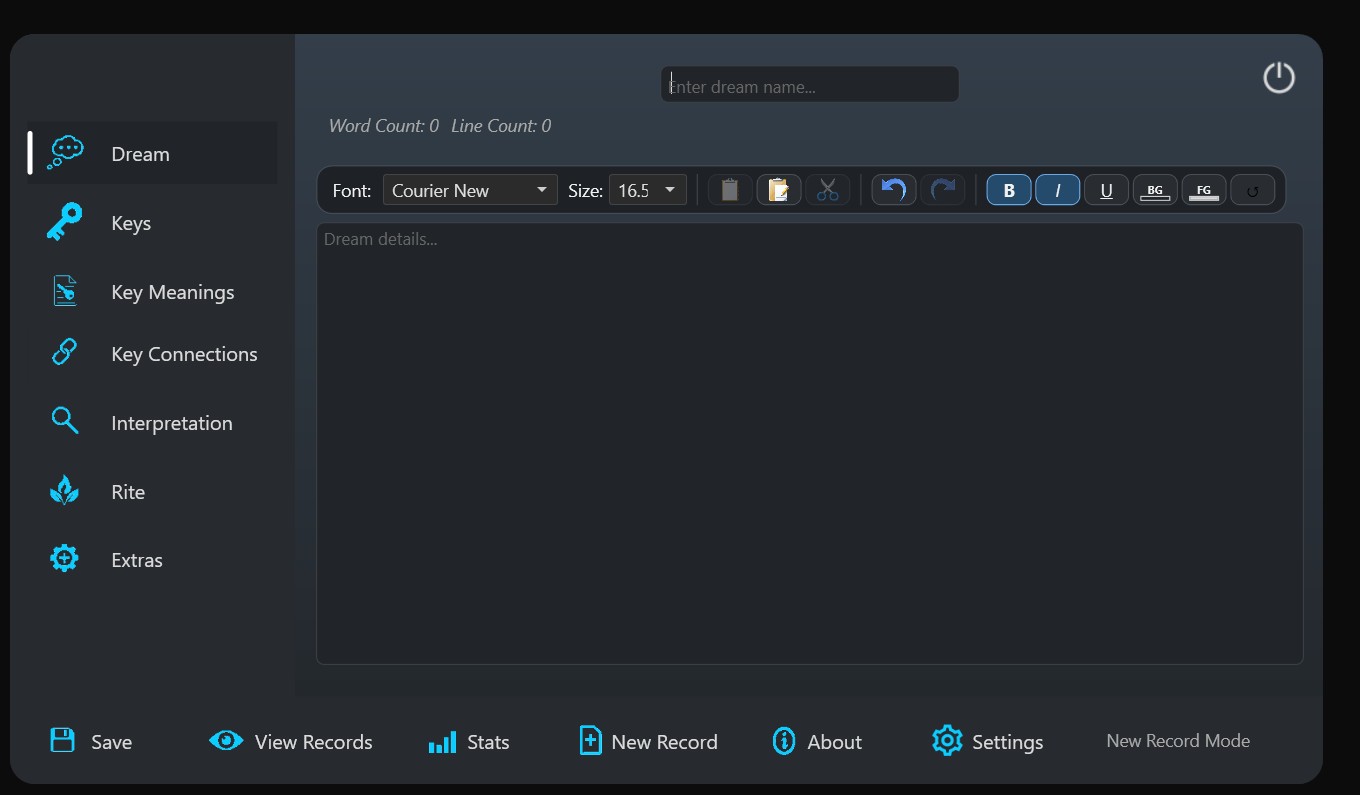Click the Key Meanings document icon
The height and width of the screenshot is (795, 1360).
point(65,291)
